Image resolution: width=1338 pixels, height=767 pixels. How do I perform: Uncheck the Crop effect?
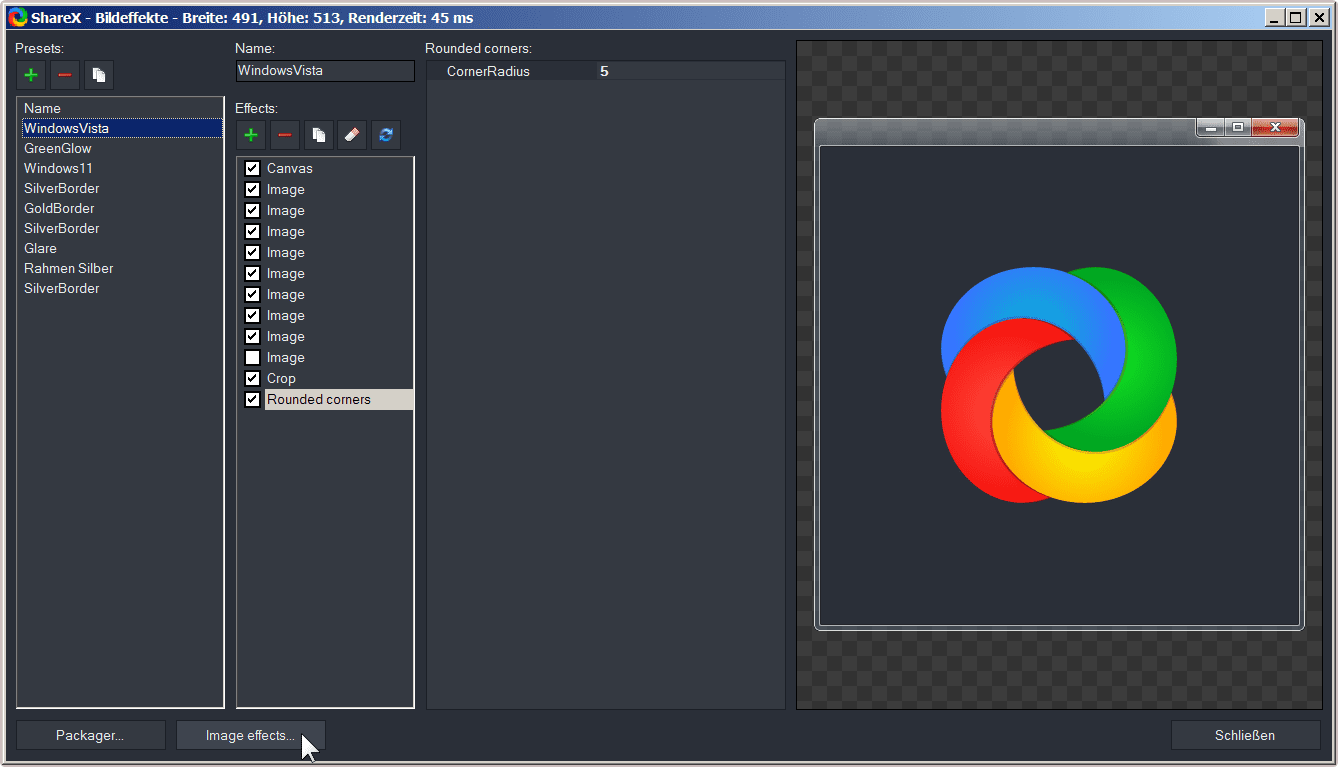(x=252, y=379)
